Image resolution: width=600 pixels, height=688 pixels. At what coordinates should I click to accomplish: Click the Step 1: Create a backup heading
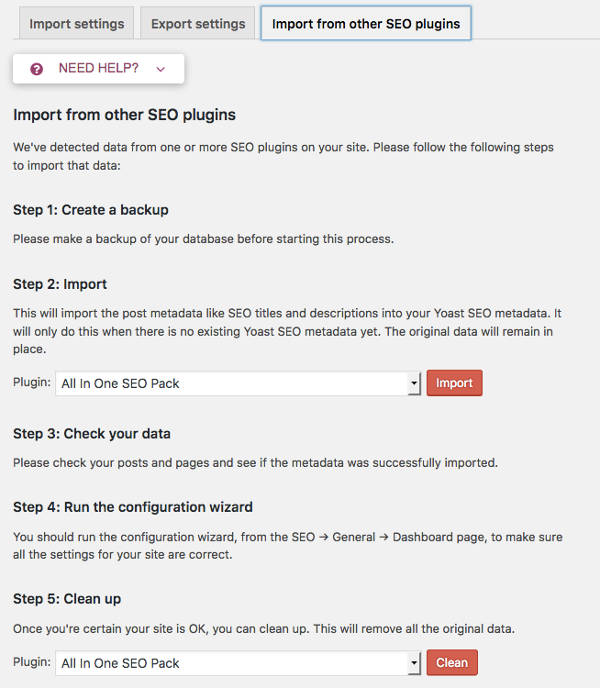(x=91, y=210)
